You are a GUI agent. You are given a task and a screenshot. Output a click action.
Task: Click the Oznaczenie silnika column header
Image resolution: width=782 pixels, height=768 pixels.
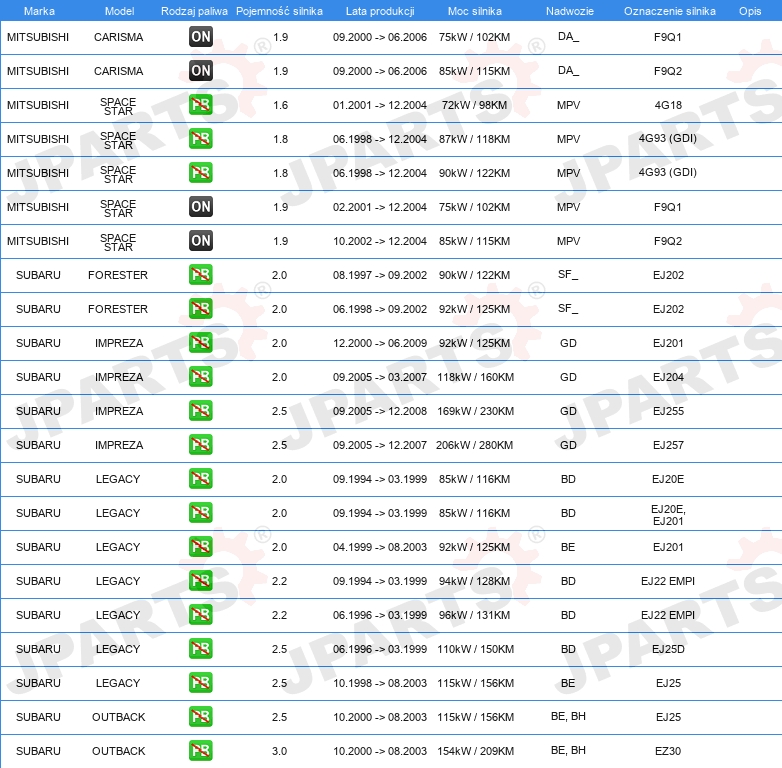669,11
